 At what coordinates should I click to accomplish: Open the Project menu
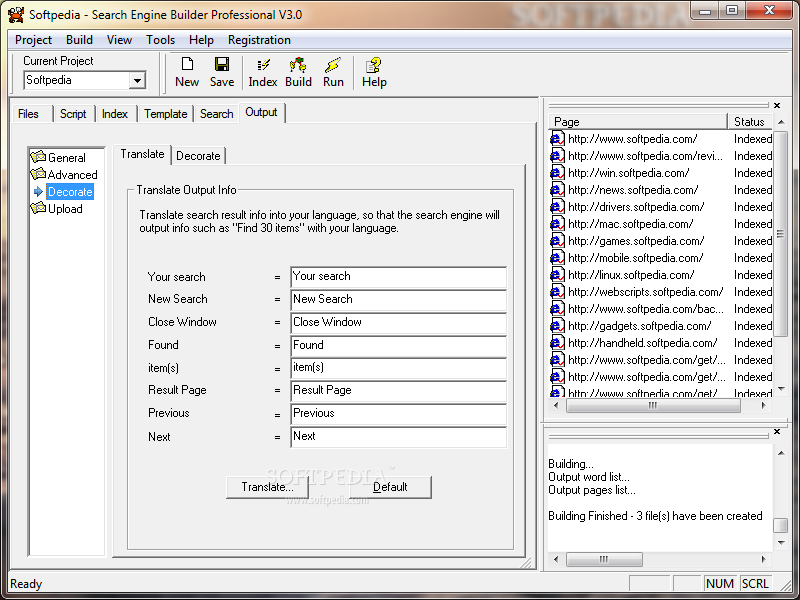tap(33, 40)
